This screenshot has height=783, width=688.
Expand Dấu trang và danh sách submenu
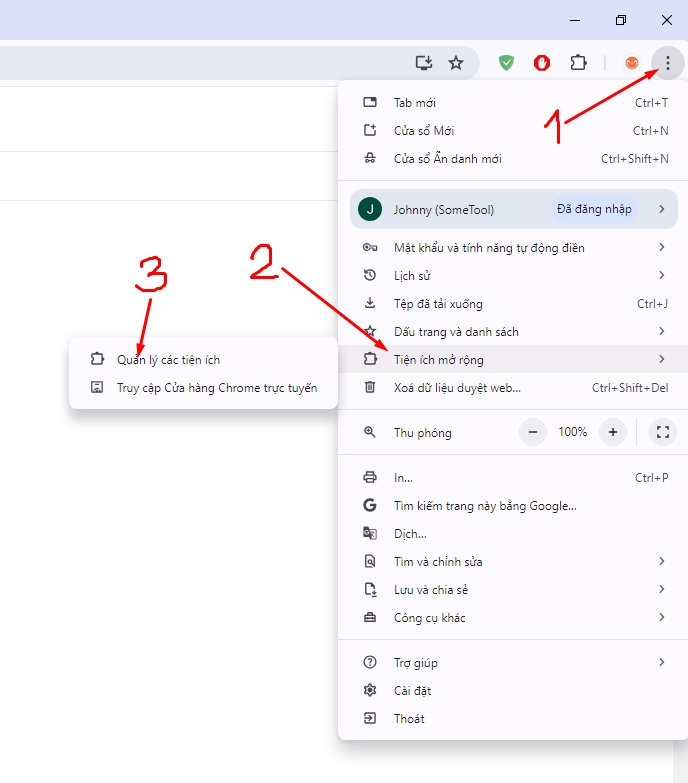[x=514, y=331]
